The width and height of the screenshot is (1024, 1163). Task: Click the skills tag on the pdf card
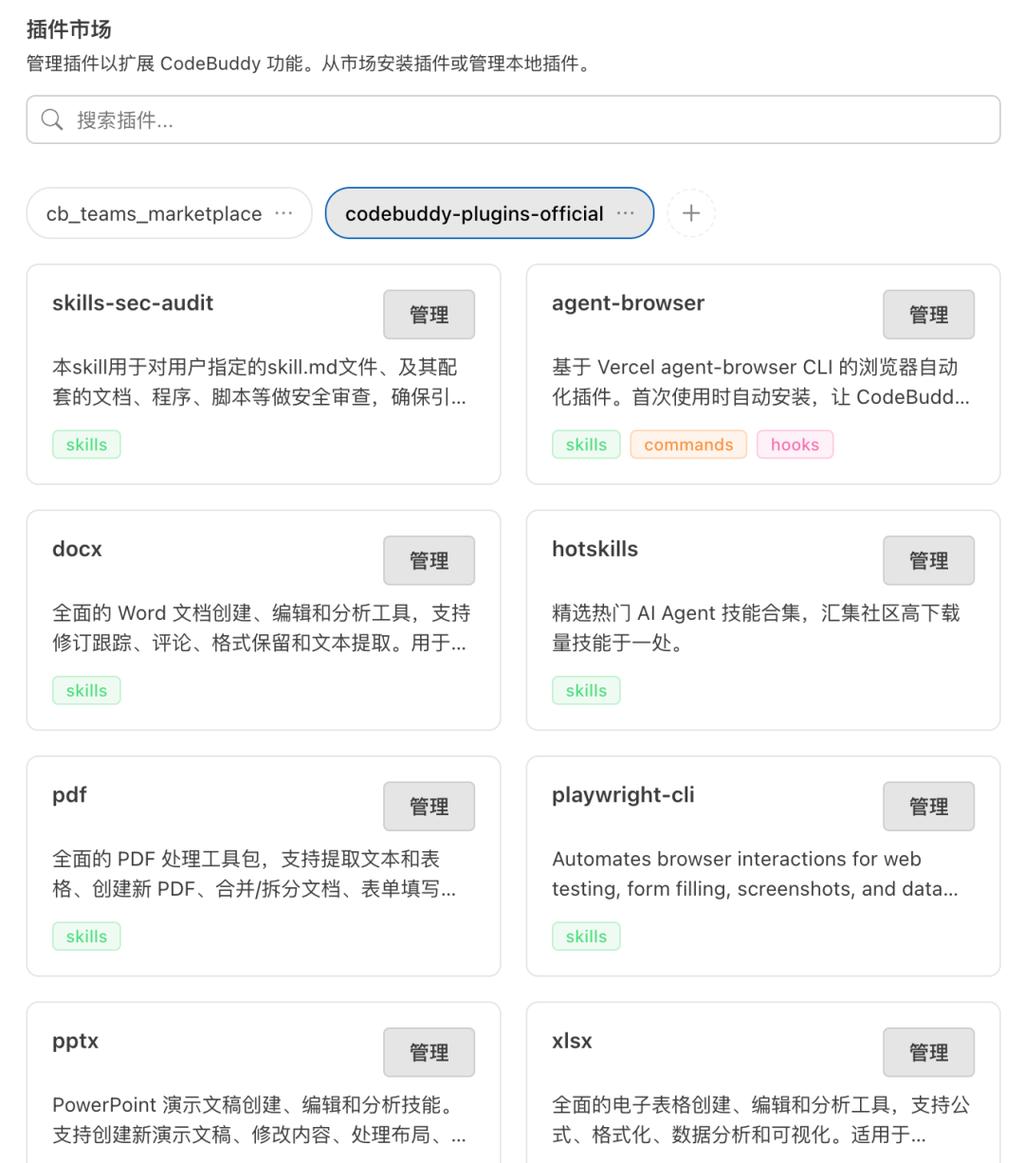click(x=86, y=936)
